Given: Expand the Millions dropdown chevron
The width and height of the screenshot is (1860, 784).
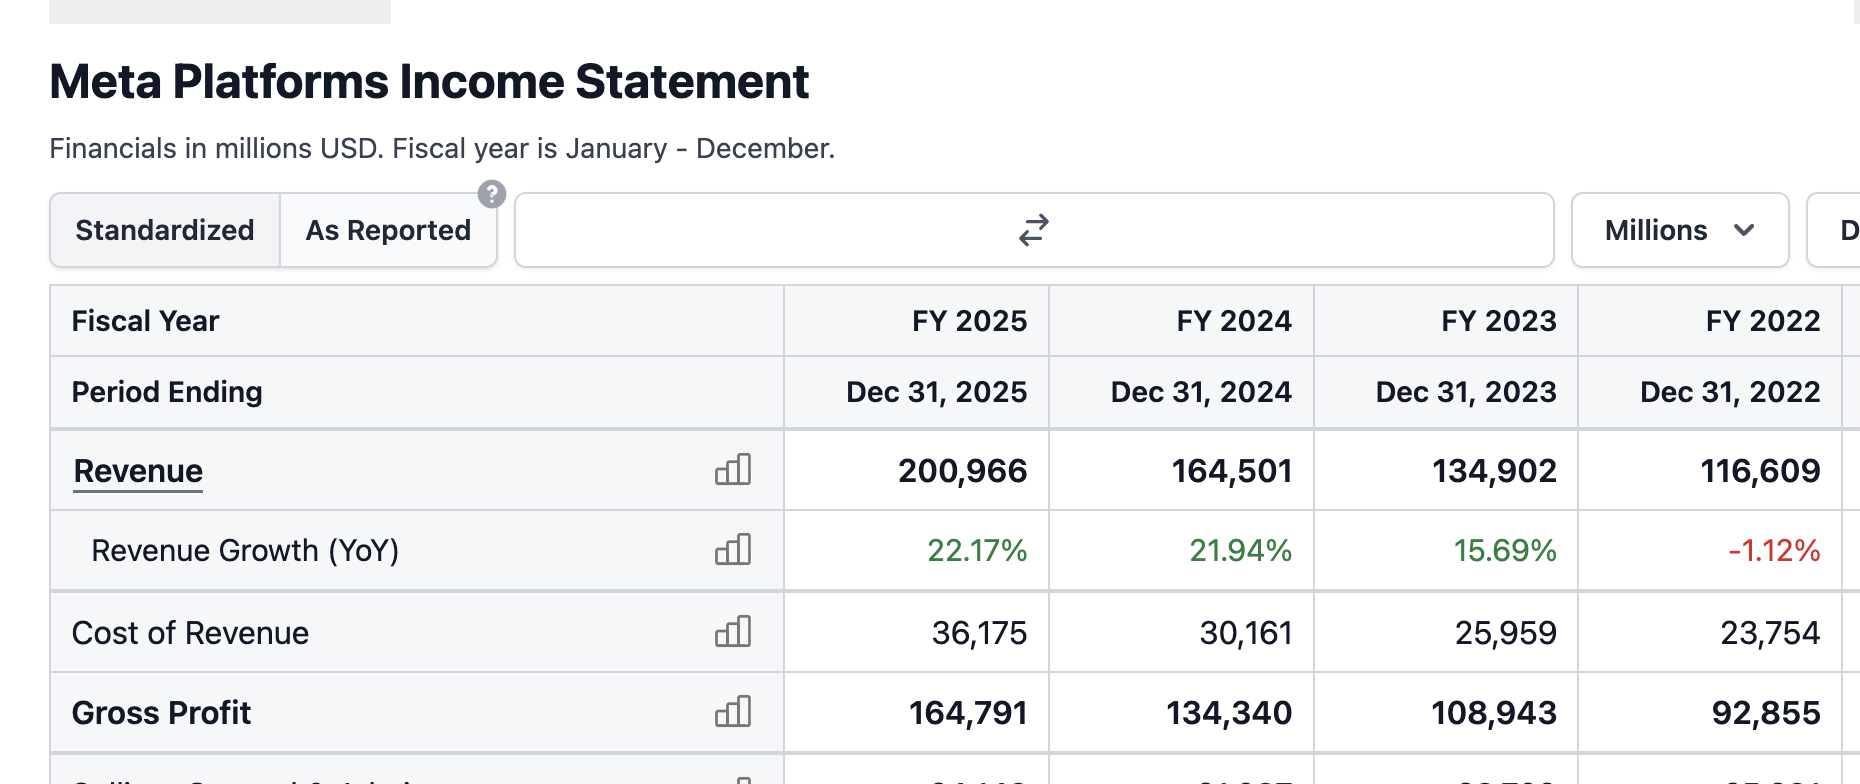Looking at the screenshot, I should coord(1745,230).
